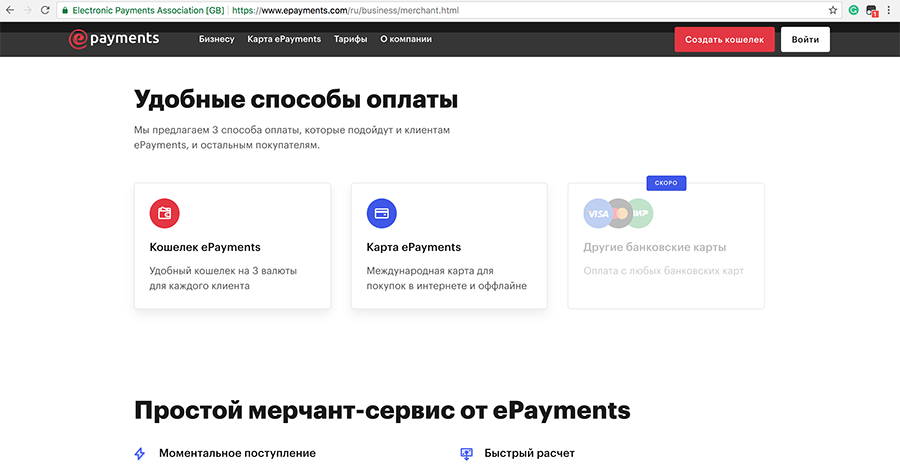Click the Мы предлагаем 3 способа оплаты paragraph
900x465 pixels.
point(292,138)
